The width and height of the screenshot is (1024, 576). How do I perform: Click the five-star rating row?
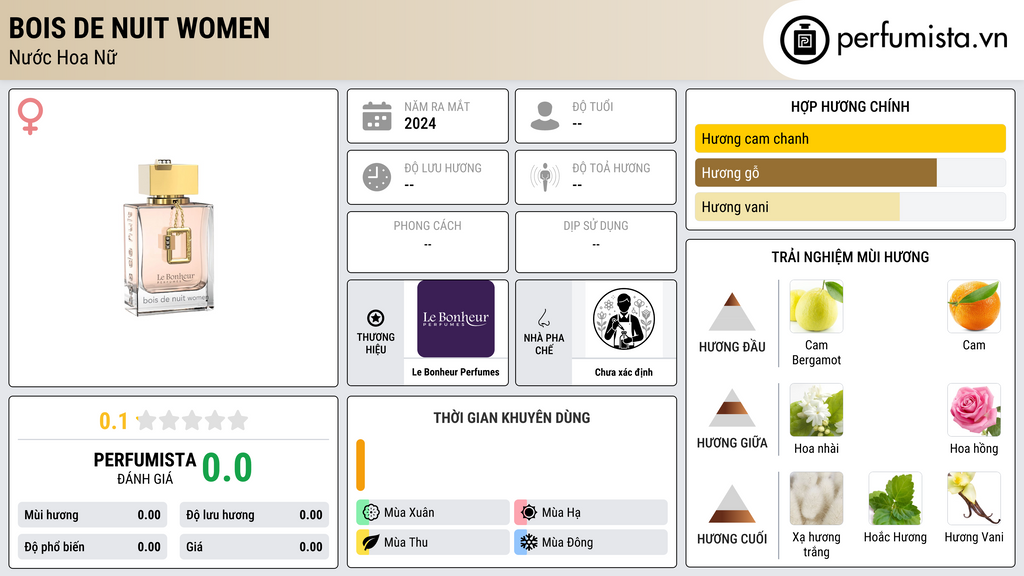[192, 420]
